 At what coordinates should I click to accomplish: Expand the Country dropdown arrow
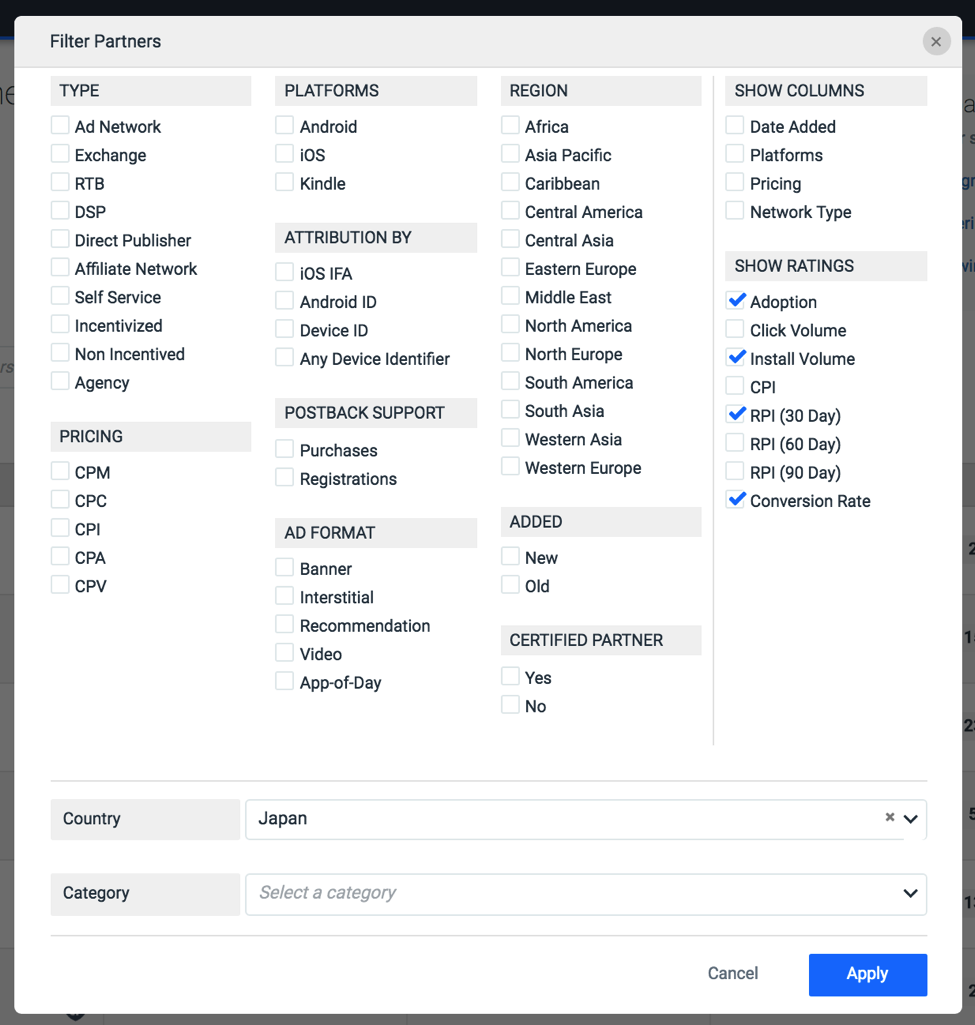click(911, 819)
